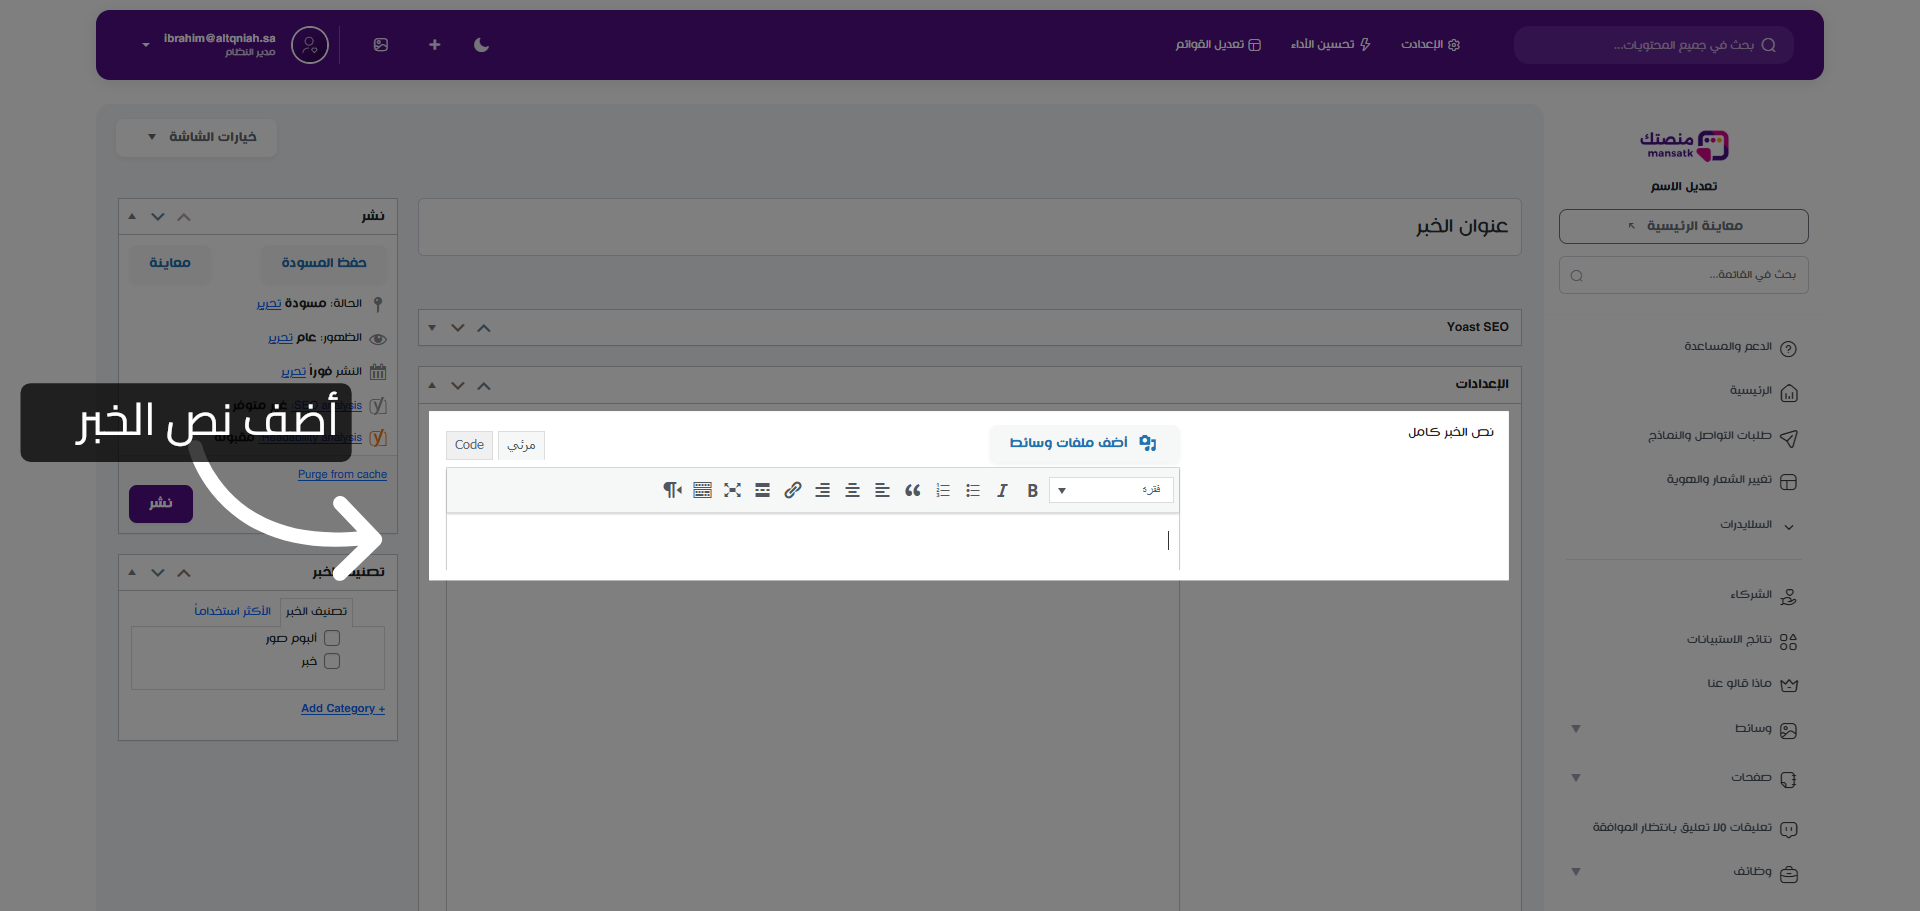Check the خبر category checkbox
The image size is (1920, 911).
[x=332, y=661]
